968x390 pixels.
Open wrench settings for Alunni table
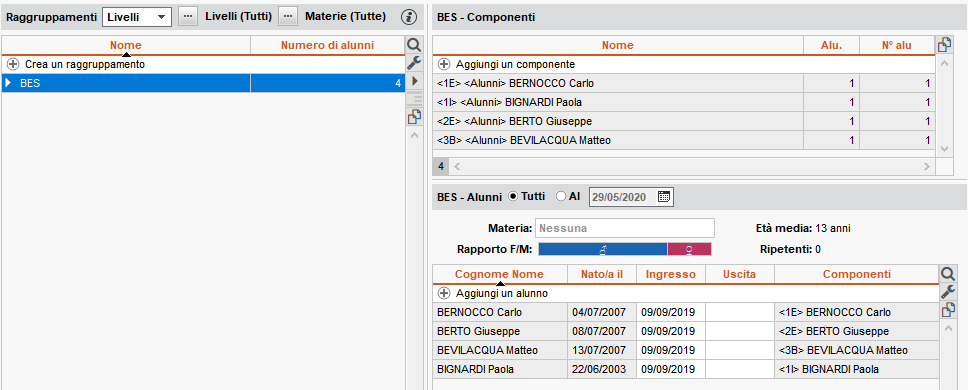pyautogui.click(x=948, y=292)
